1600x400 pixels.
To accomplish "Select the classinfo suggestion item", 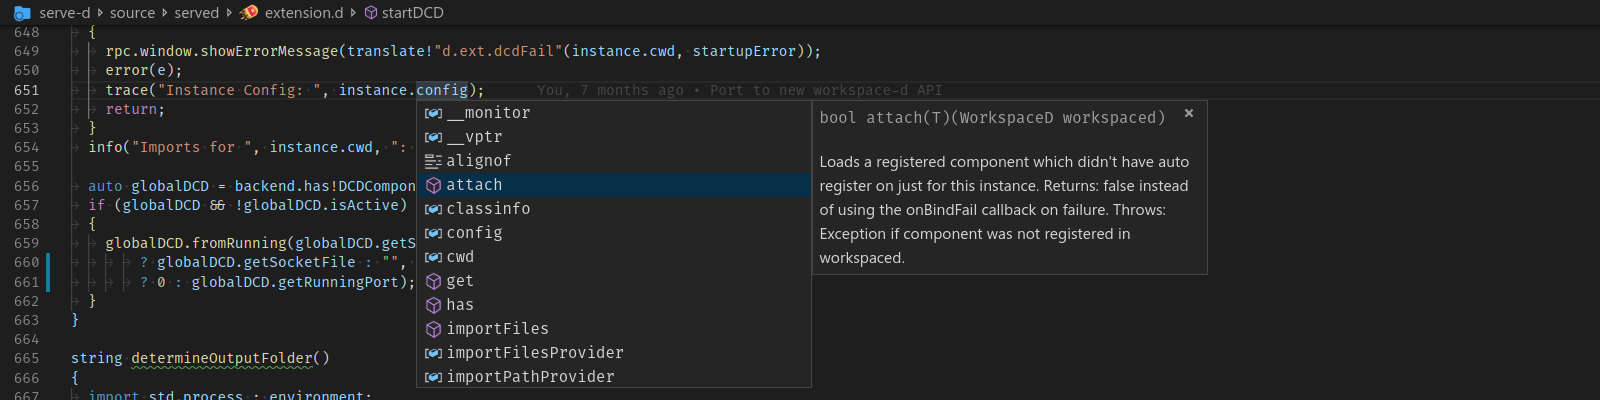I will (x=488, y=209).
